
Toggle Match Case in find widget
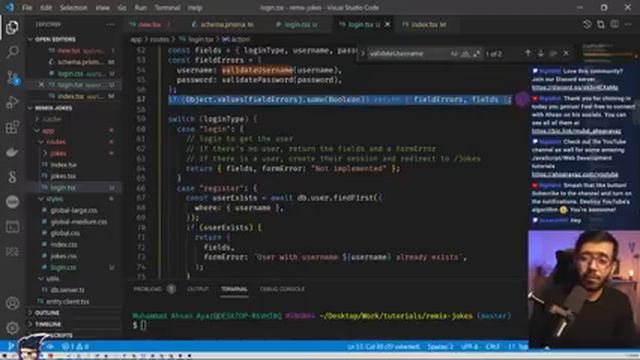tap(454, 53)
